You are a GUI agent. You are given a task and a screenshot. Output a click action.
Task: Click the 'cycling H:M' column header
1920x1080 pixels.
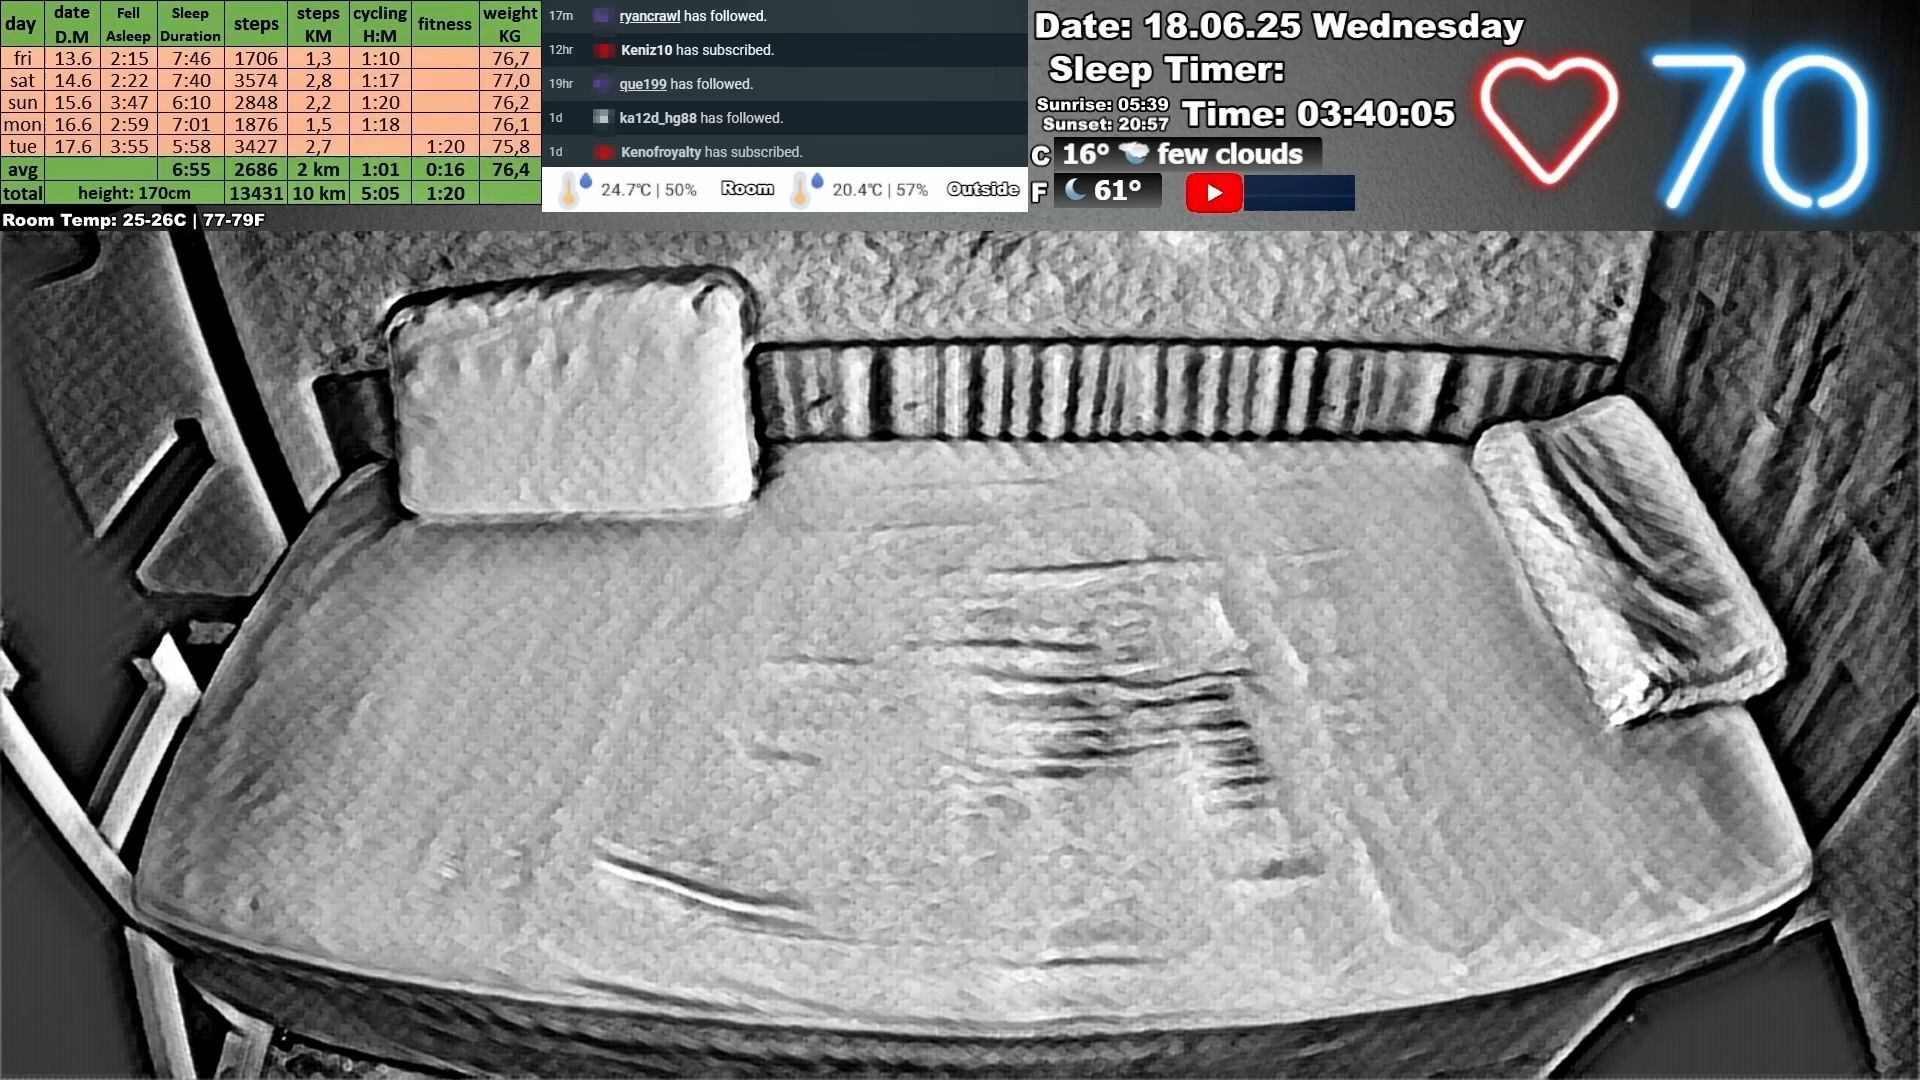pyautogui.click(x=380, y=24)
